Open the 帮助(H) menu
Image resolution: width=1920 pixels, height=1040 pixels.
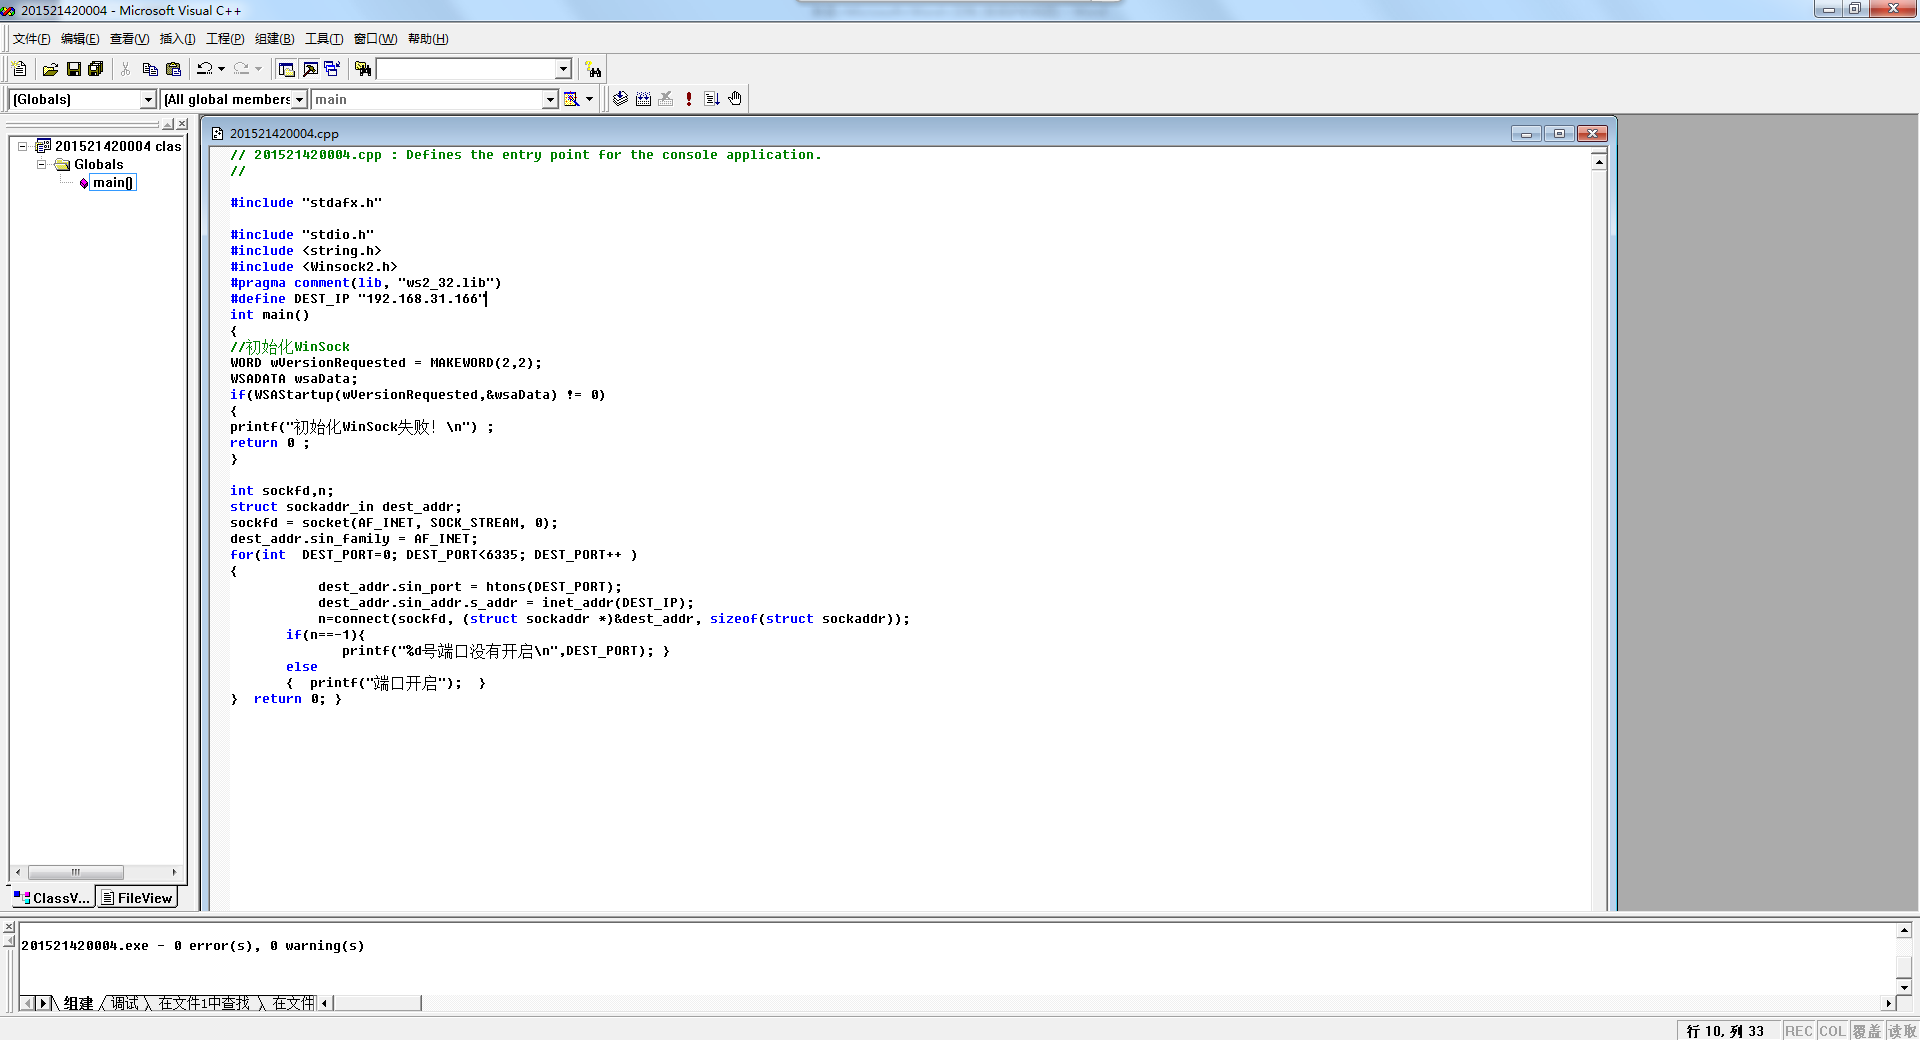(428, 39)
